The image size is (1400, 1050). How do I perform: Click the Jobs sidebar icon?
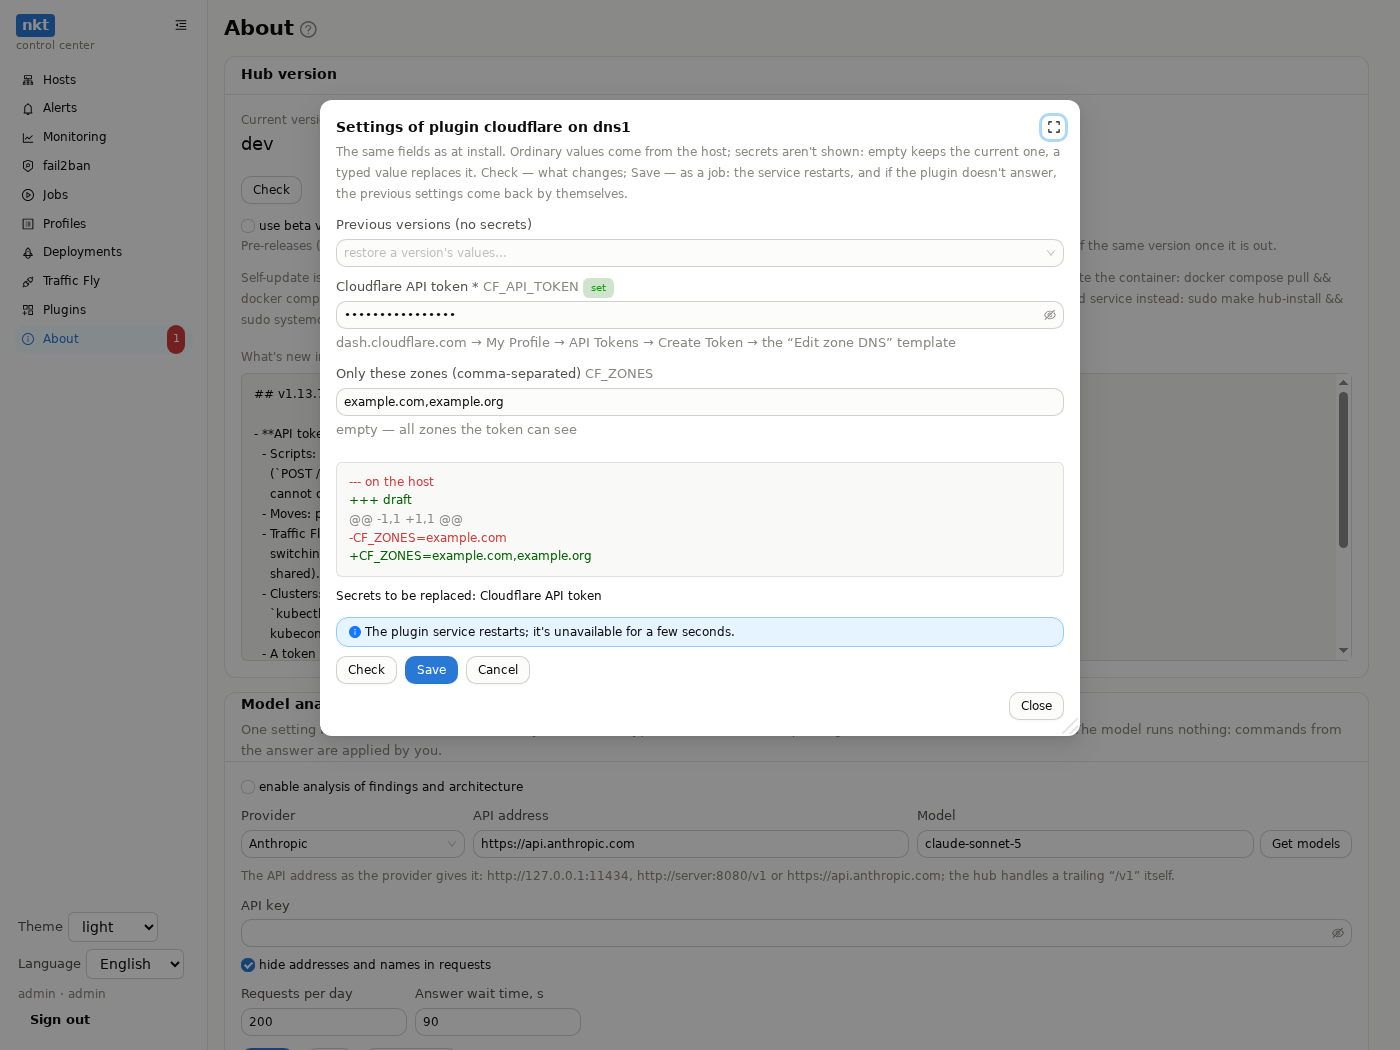[x=28, y=195]
